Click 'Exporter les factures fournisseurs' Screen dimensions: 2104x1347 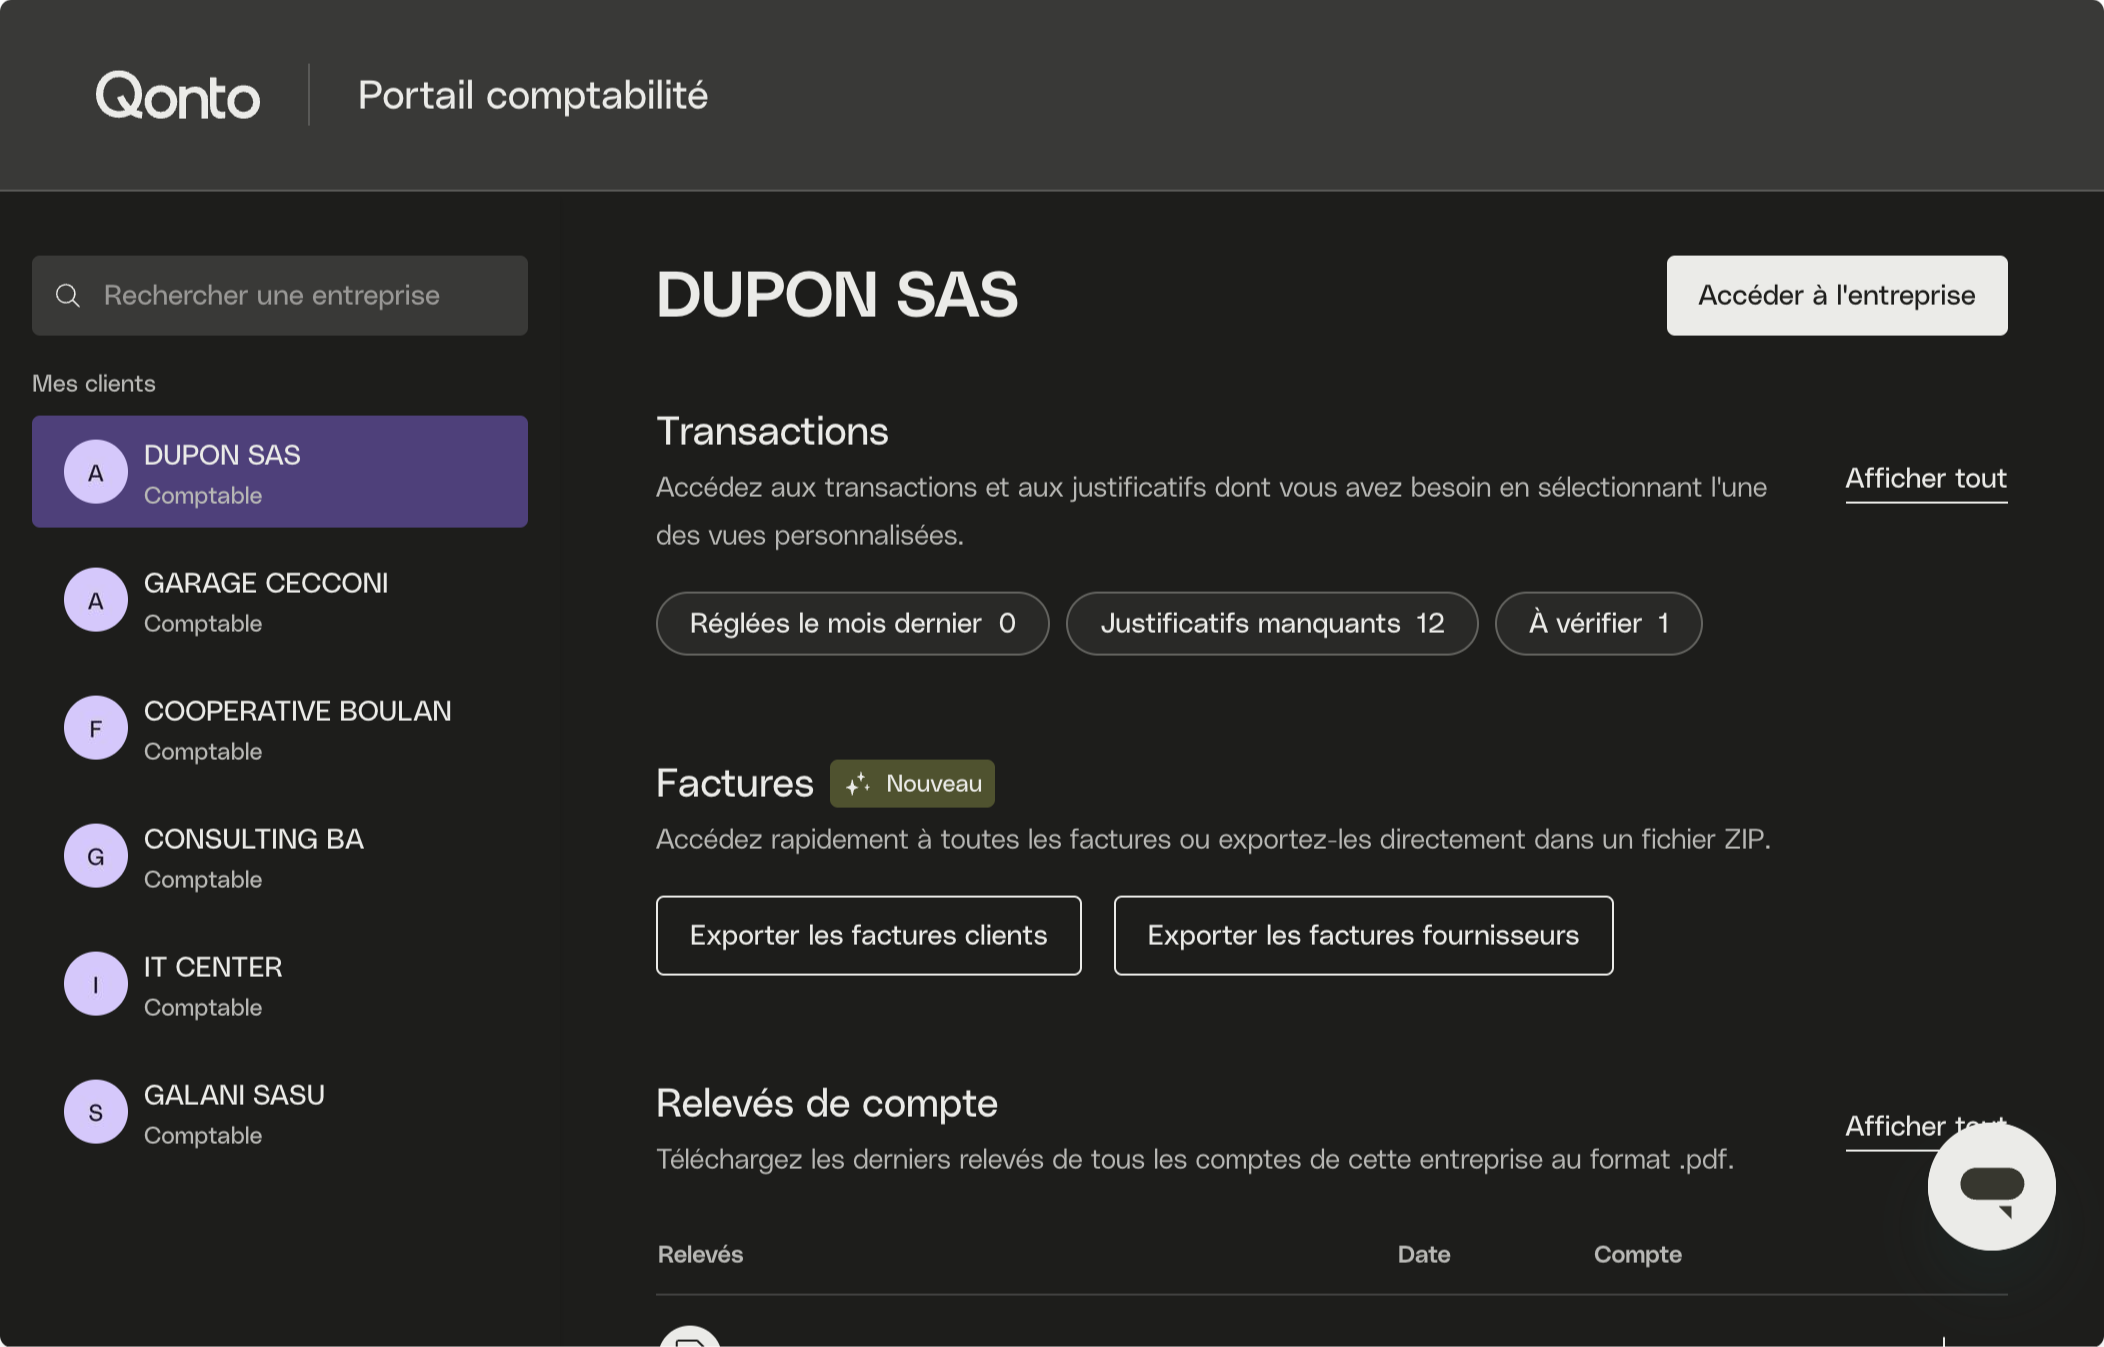point(1363,936)
